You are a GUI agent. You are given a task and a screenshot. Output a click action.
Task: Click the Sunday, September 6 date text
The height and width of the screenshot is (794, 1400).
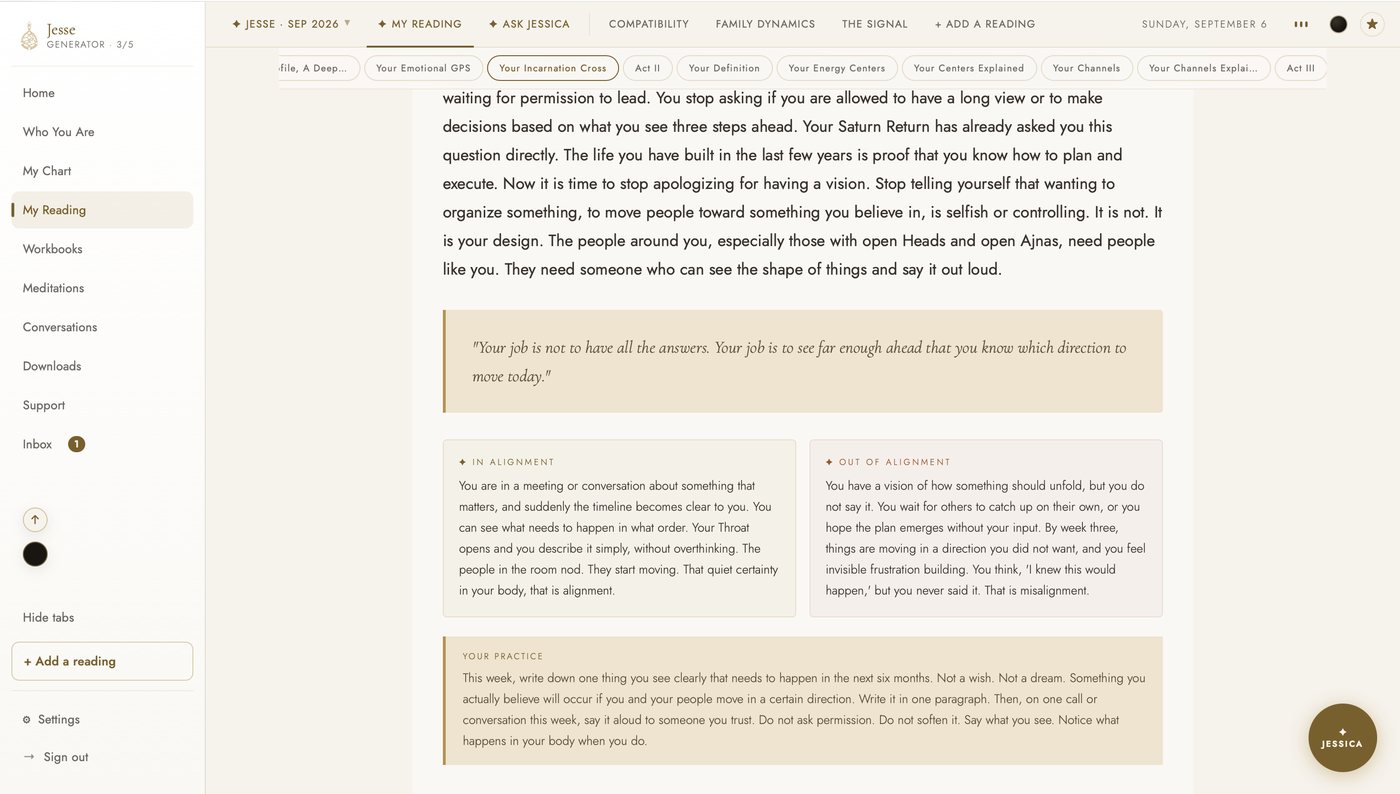(x=1204, y=24)
